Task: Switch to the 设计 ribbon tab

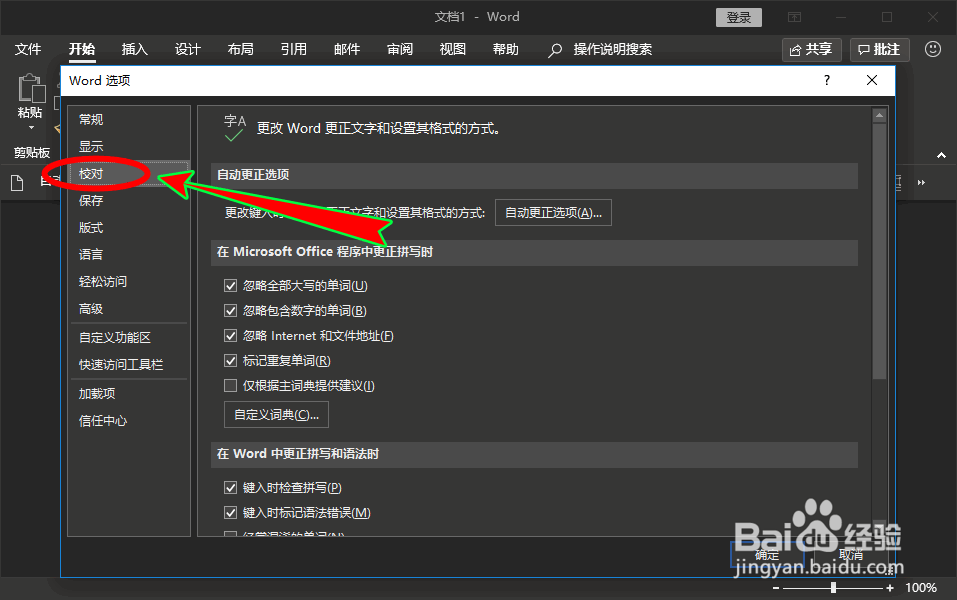Action: click(x=187, y=49)
